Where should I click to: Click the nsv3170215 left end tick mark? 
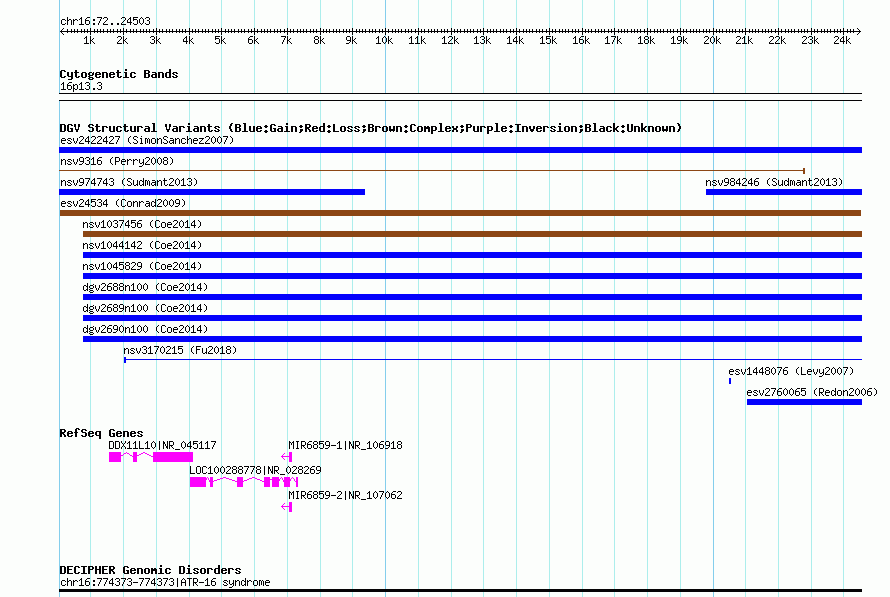(125, 360)
